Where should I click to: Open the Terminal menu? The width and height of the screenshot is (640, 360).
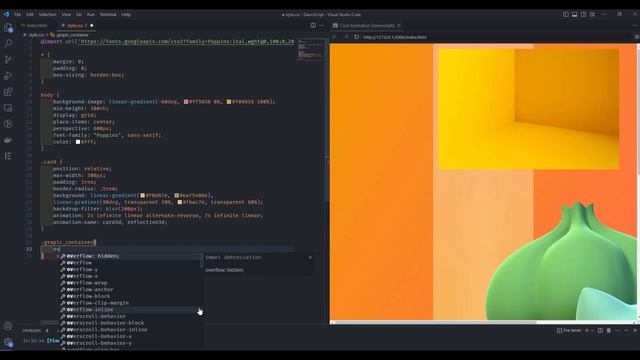[108, 14]
